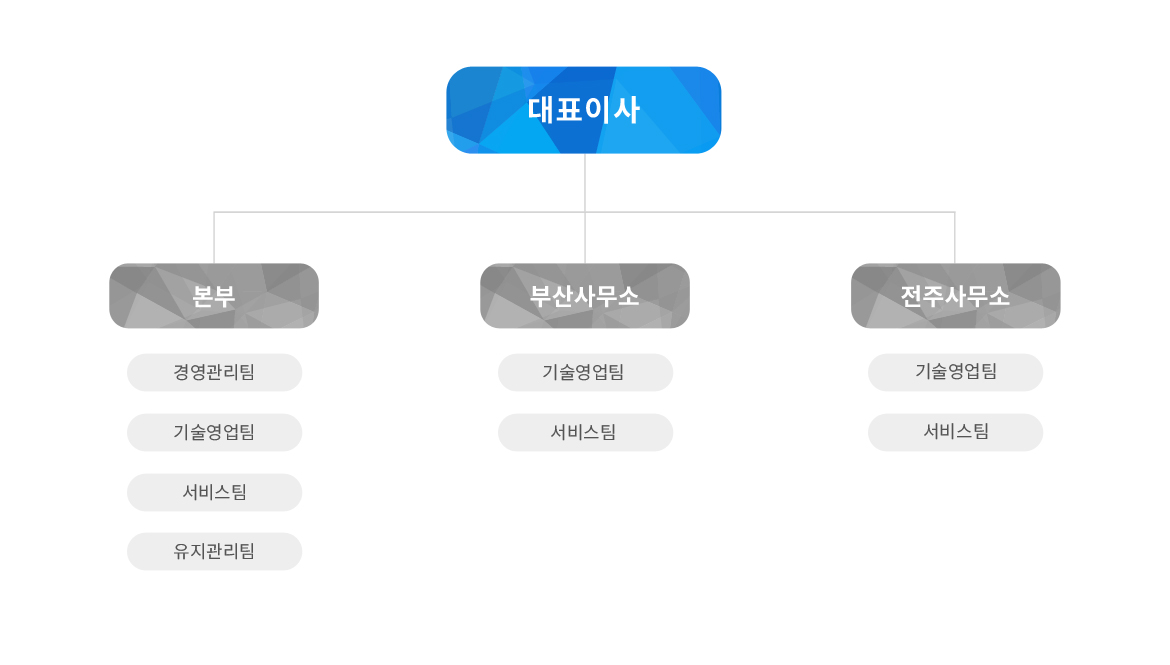Open 서비스팀 under 부산사무소
Image resolution: width=1170 pixels, height=665 pixels.
tap(585, 432)
